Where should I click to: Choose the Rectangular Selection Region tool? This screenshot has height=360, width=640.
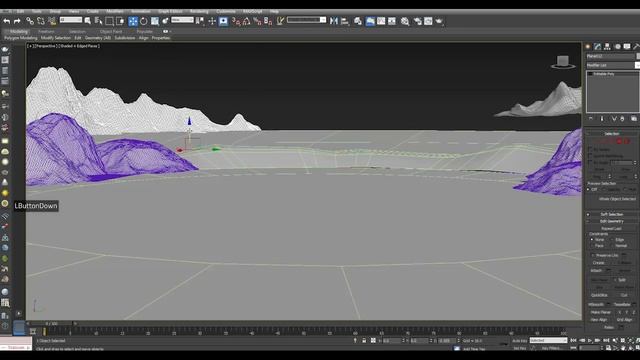point(109,21)
